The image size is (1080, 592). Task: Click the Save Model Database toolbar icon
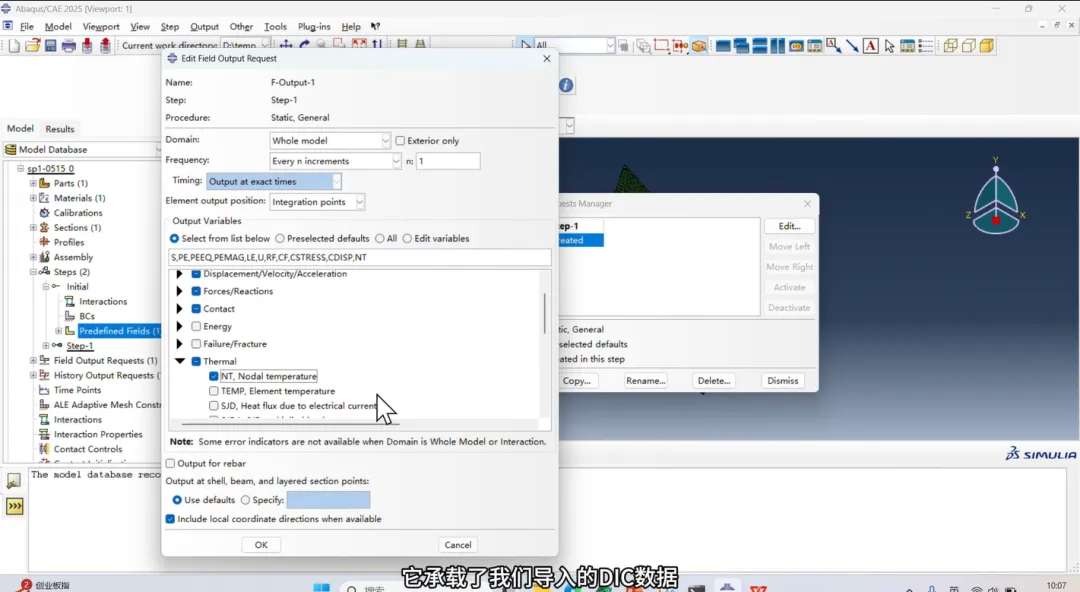[50, 46]
